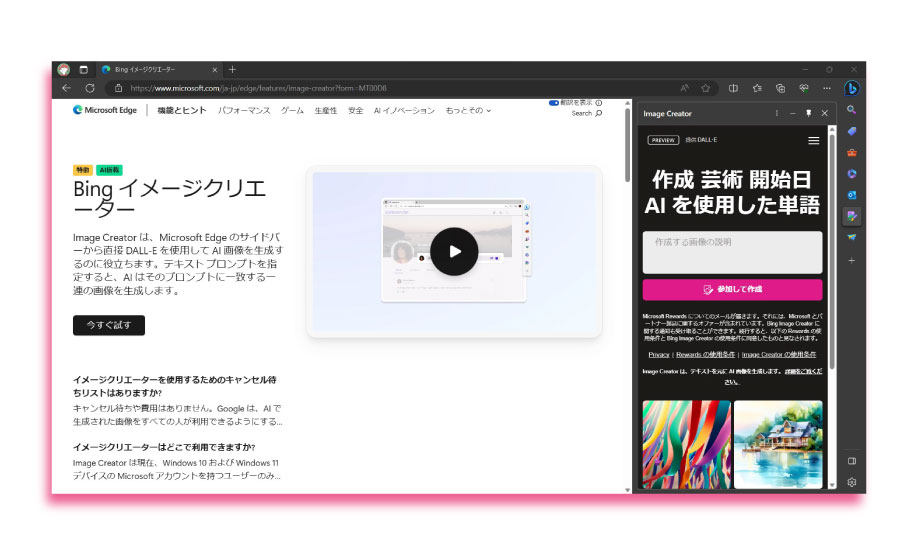The width and height of the screenshot is (906, 555).
Task: Open the Edge profile avatar
Action: [64, 70]
